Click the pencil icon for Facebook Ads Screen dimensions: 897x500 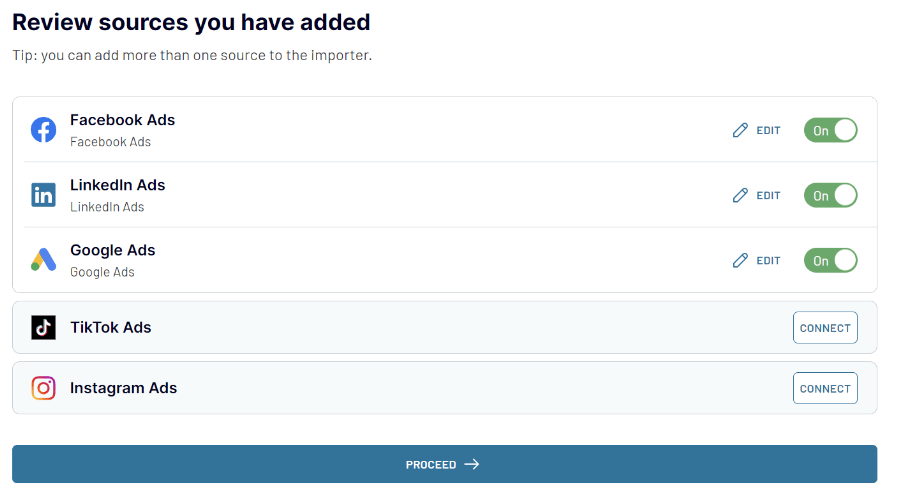(740, 130)
